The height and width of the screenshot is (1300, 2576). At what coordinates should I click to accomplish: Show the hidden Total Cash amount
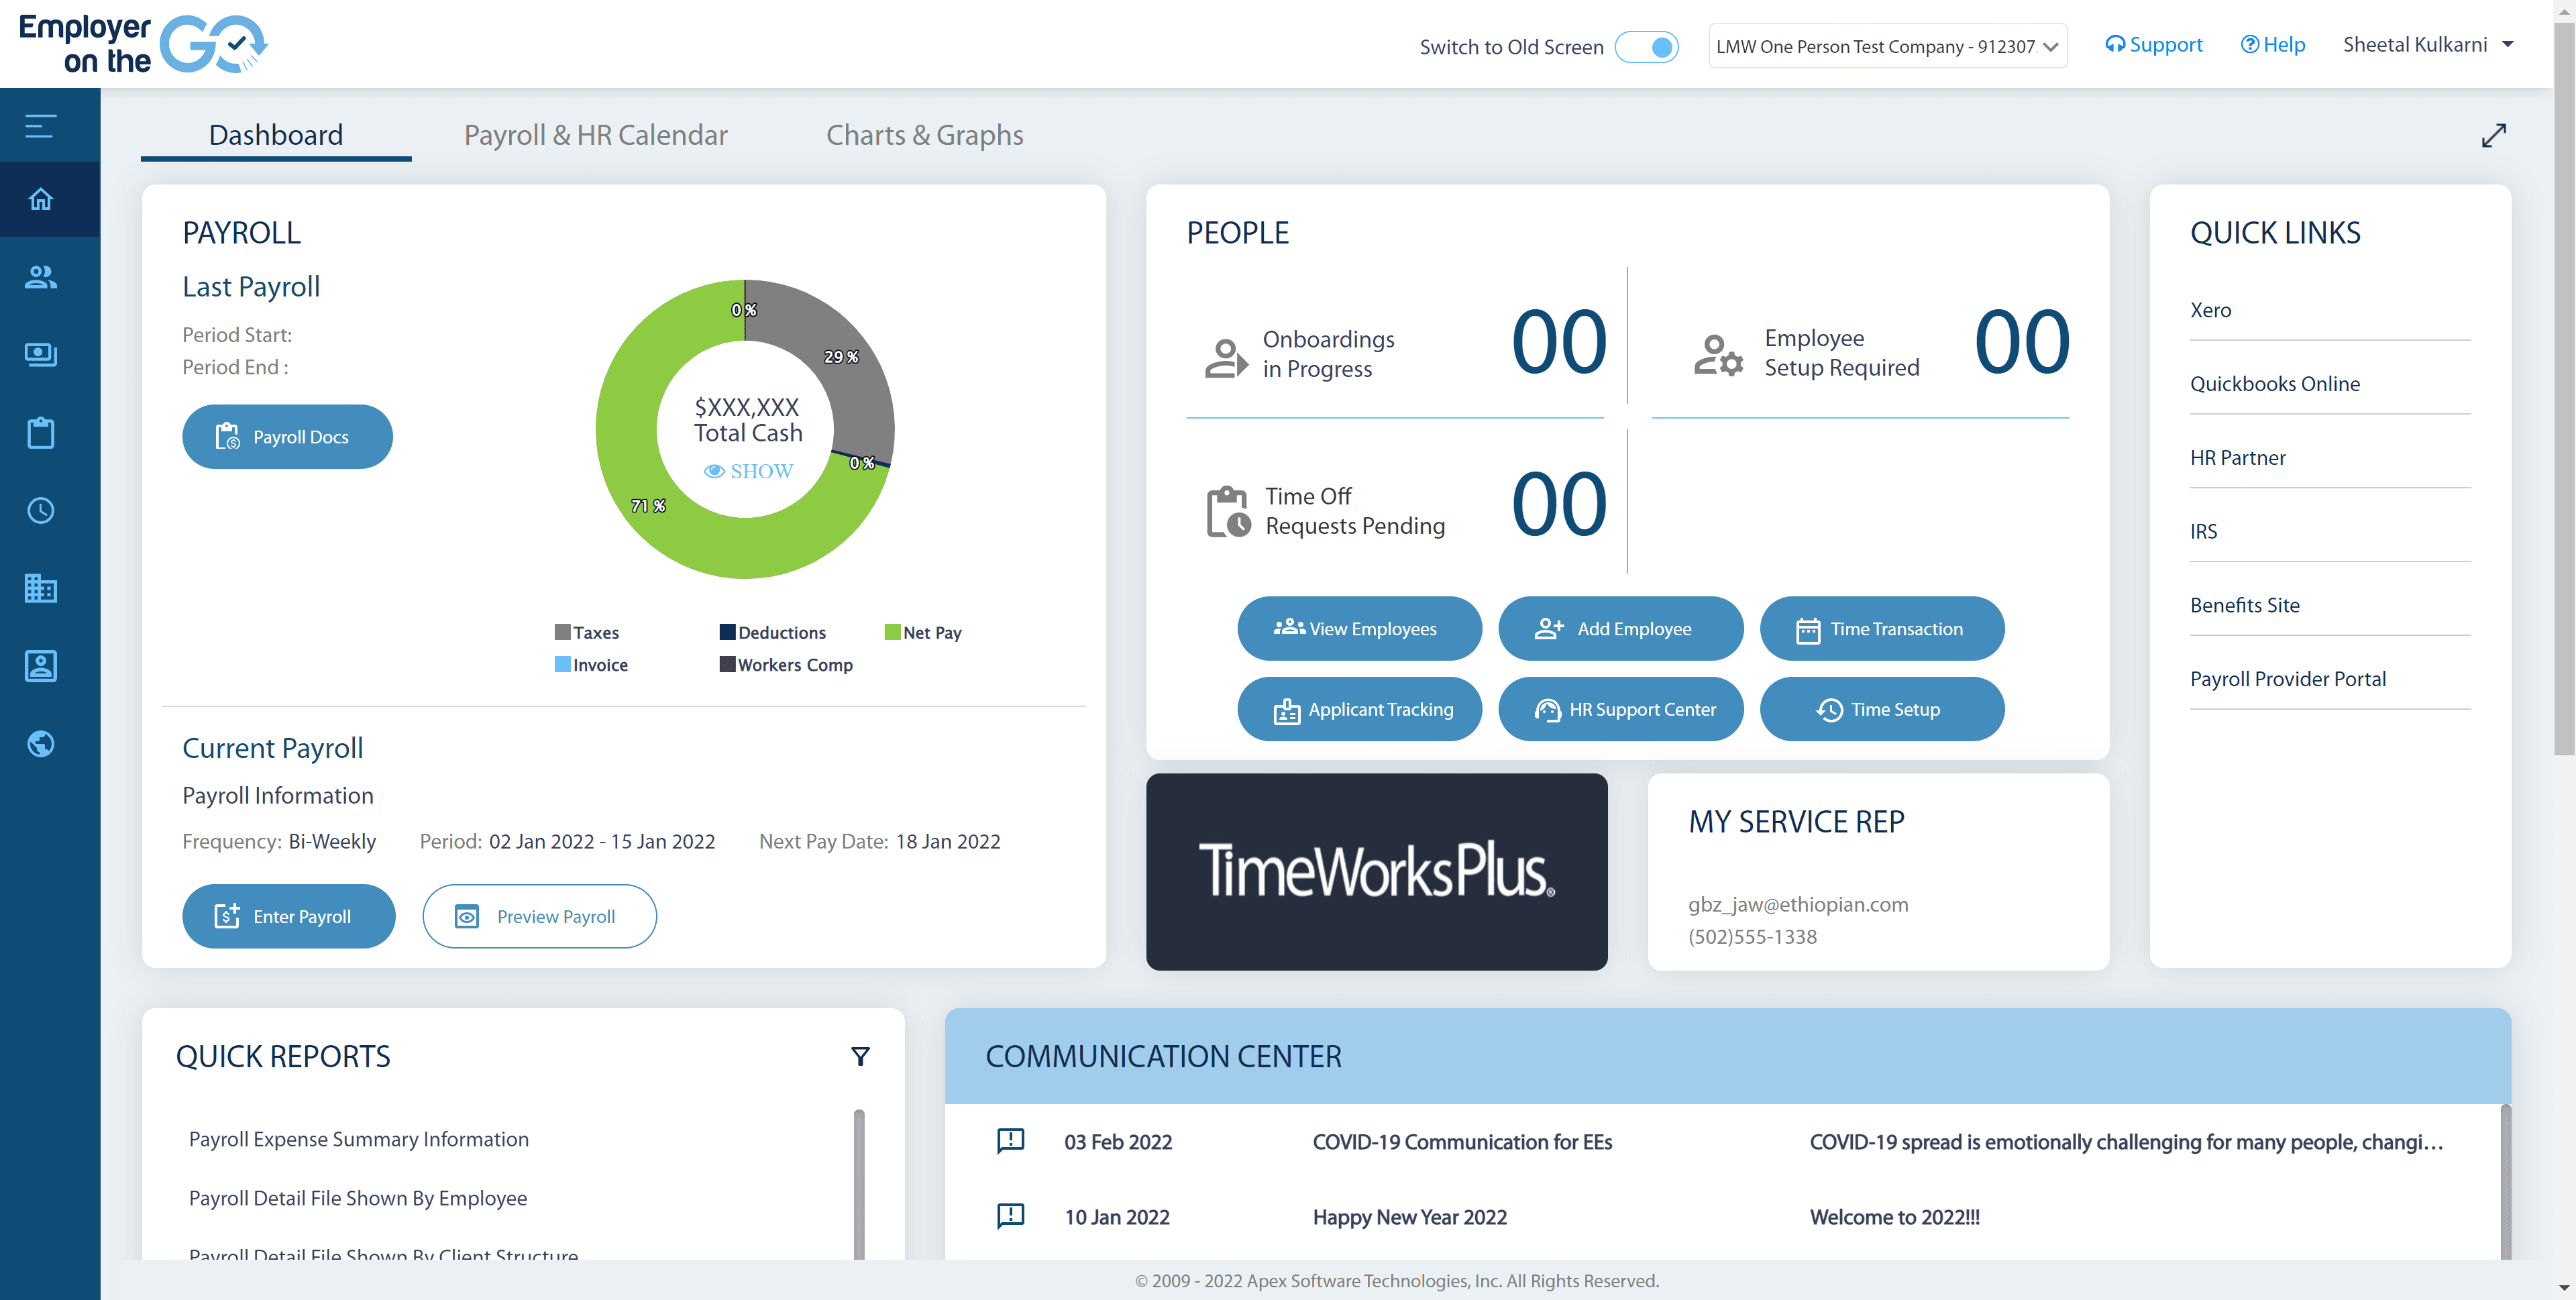(748, 470)
